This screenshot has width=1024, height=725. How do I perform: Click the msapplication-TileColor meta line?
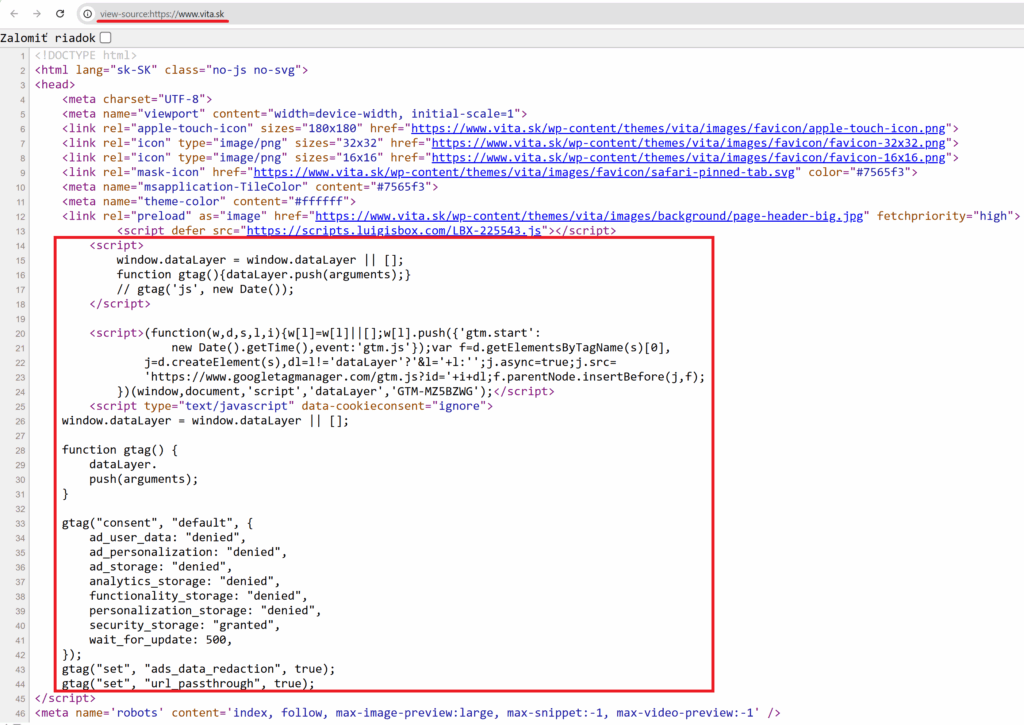[x=250, y=187]
